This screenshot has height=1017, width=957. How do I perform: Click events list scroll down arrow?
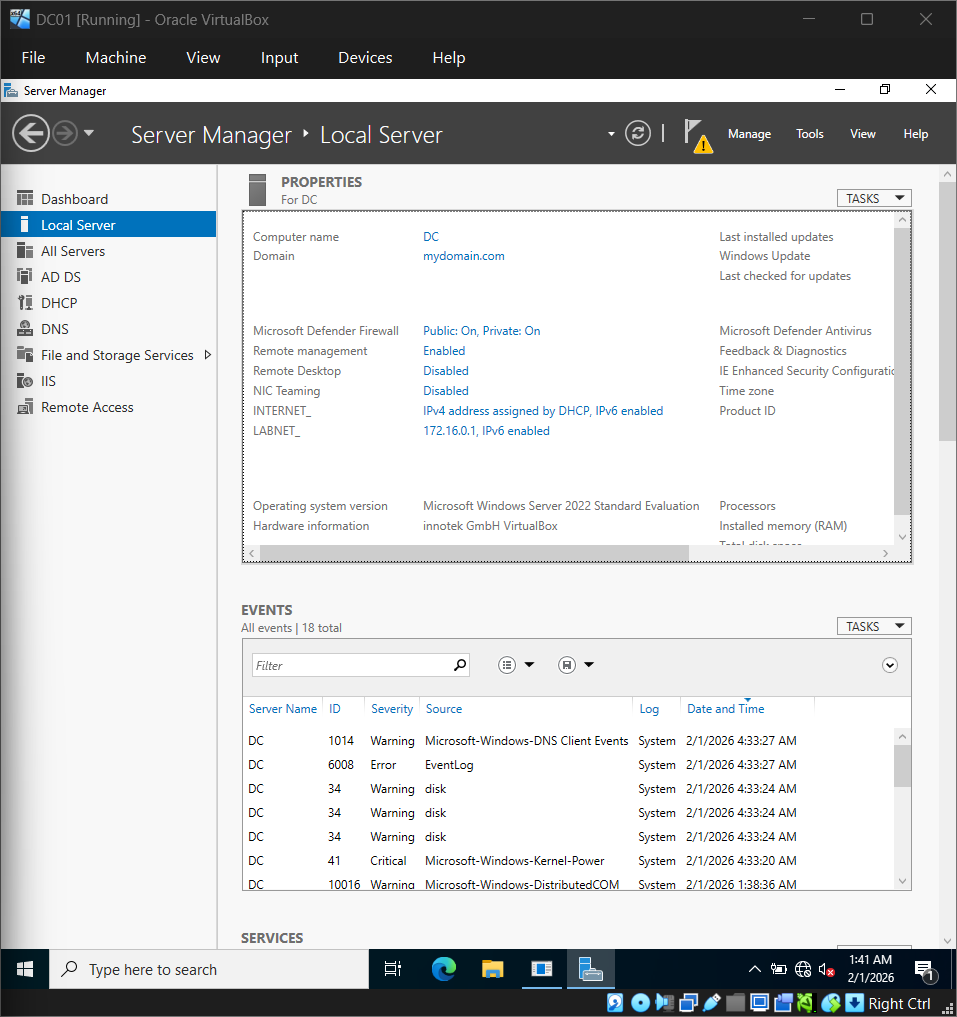pyautogui.click(x=902, y=881)
